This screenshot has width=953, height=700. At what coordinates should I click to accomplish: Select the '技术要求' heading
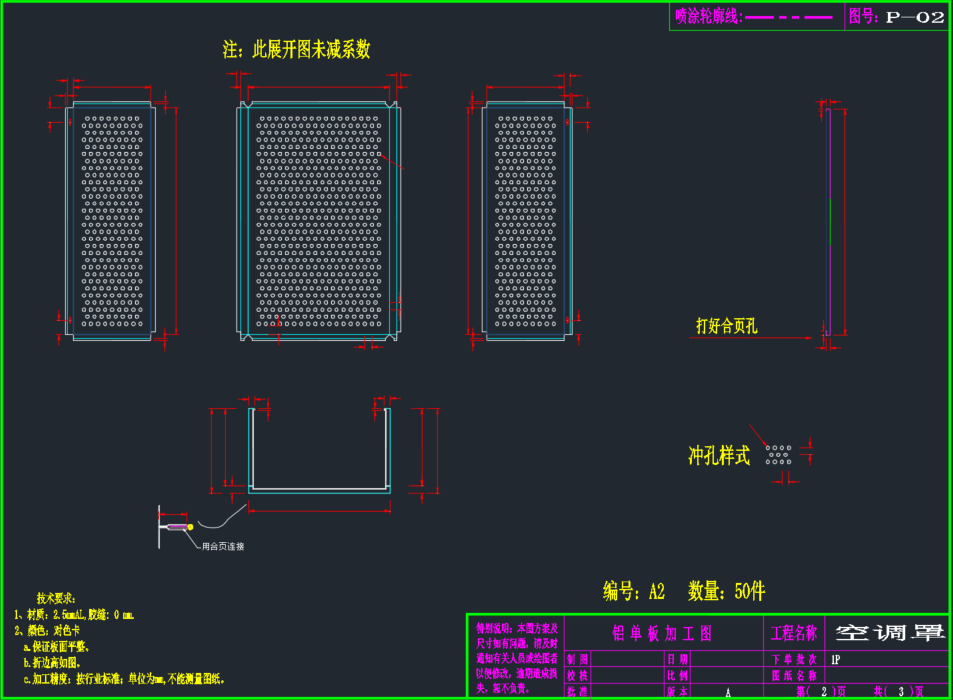click(63, 597)
